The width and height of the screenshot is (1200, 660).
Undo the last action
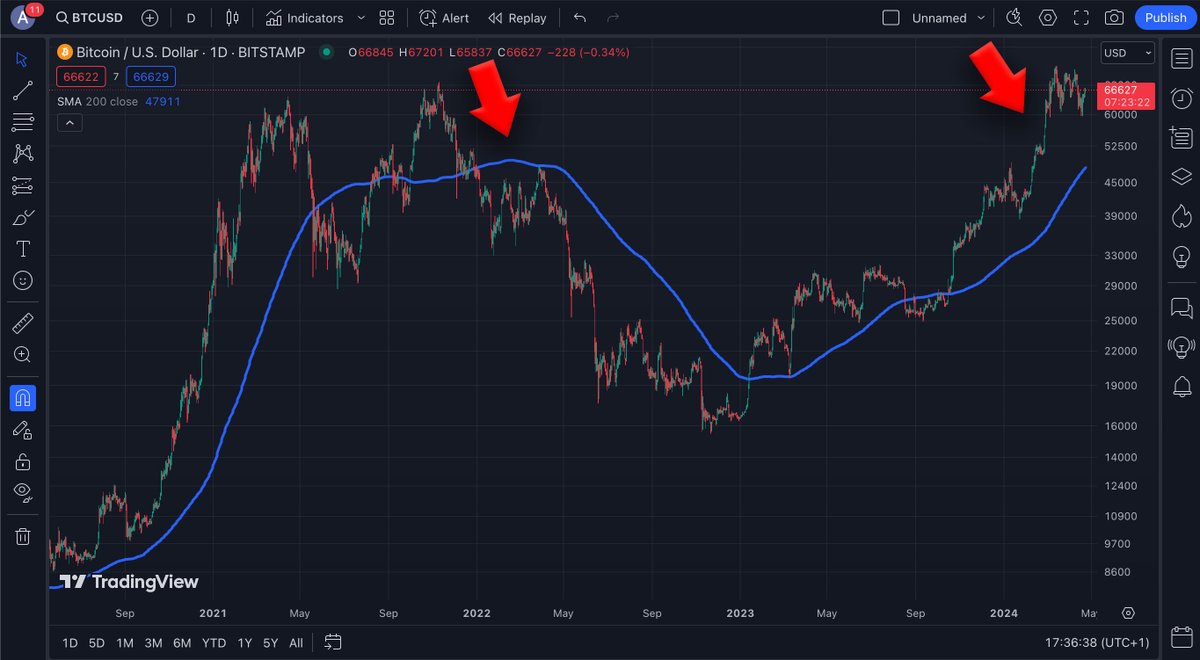point(580,18)
